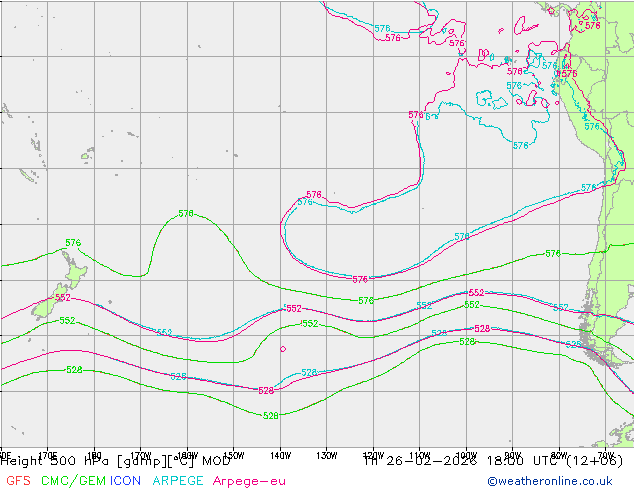The height and width of the screenshot is (490, 634).
Task: Click the 140W longitude axis label
Action: tap(280, 456)
